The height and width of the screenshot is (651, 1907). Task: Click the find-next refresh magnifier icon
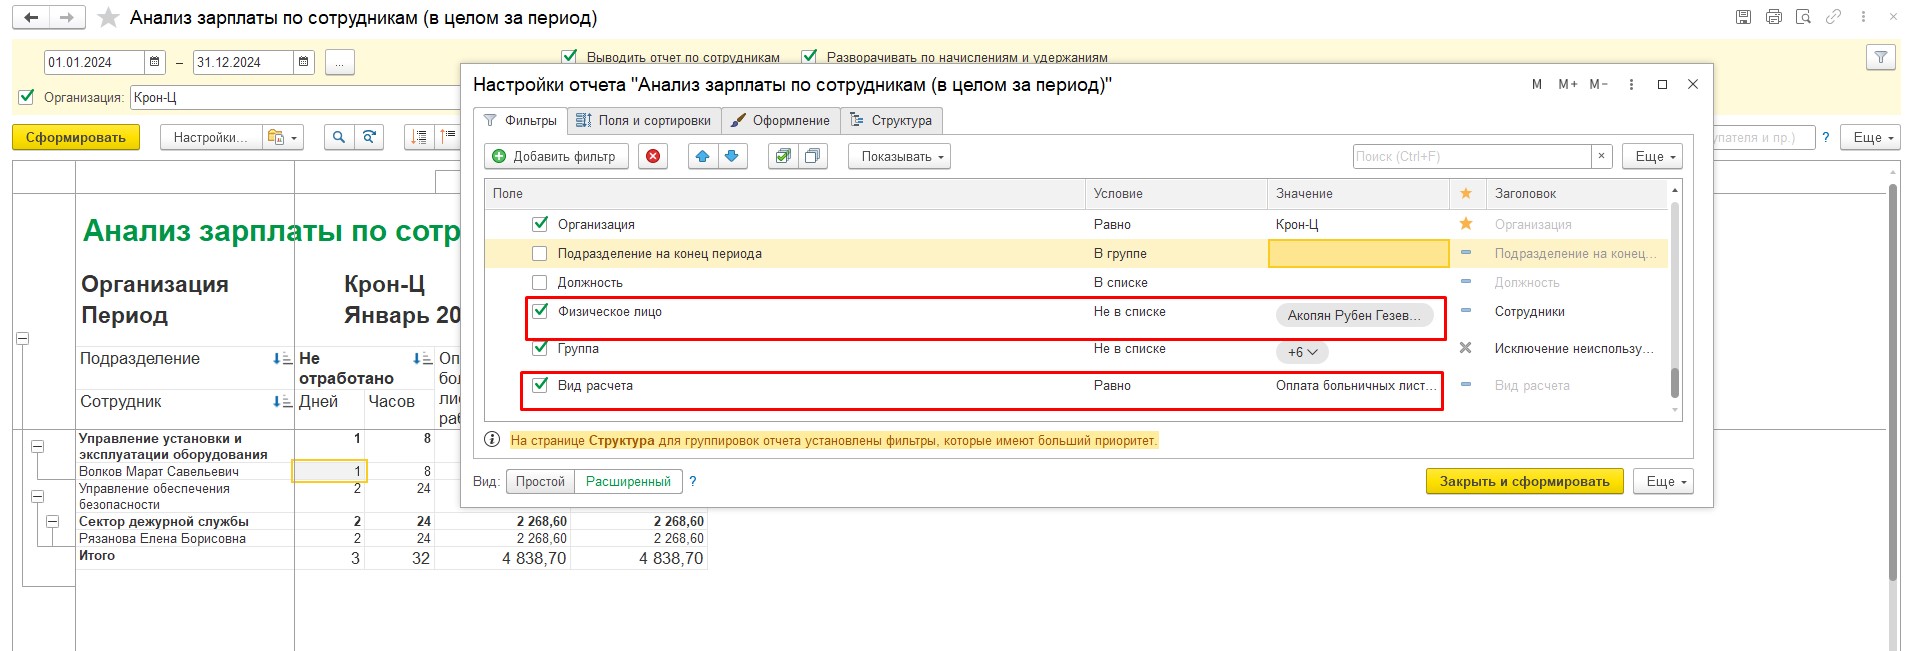point(370,137)
